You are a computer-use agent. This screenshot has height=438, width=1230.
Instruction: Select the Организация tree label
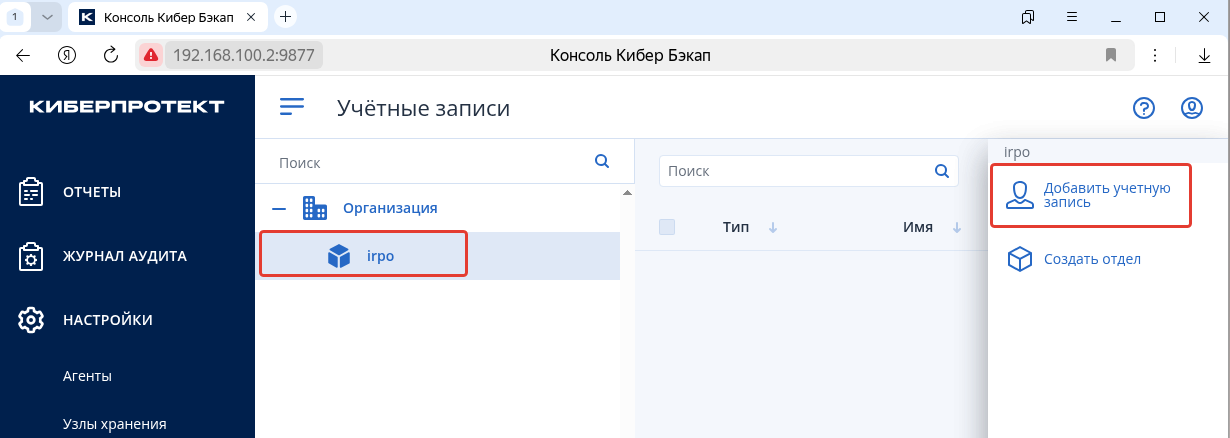pyautogui.click(x=391, y=208)
